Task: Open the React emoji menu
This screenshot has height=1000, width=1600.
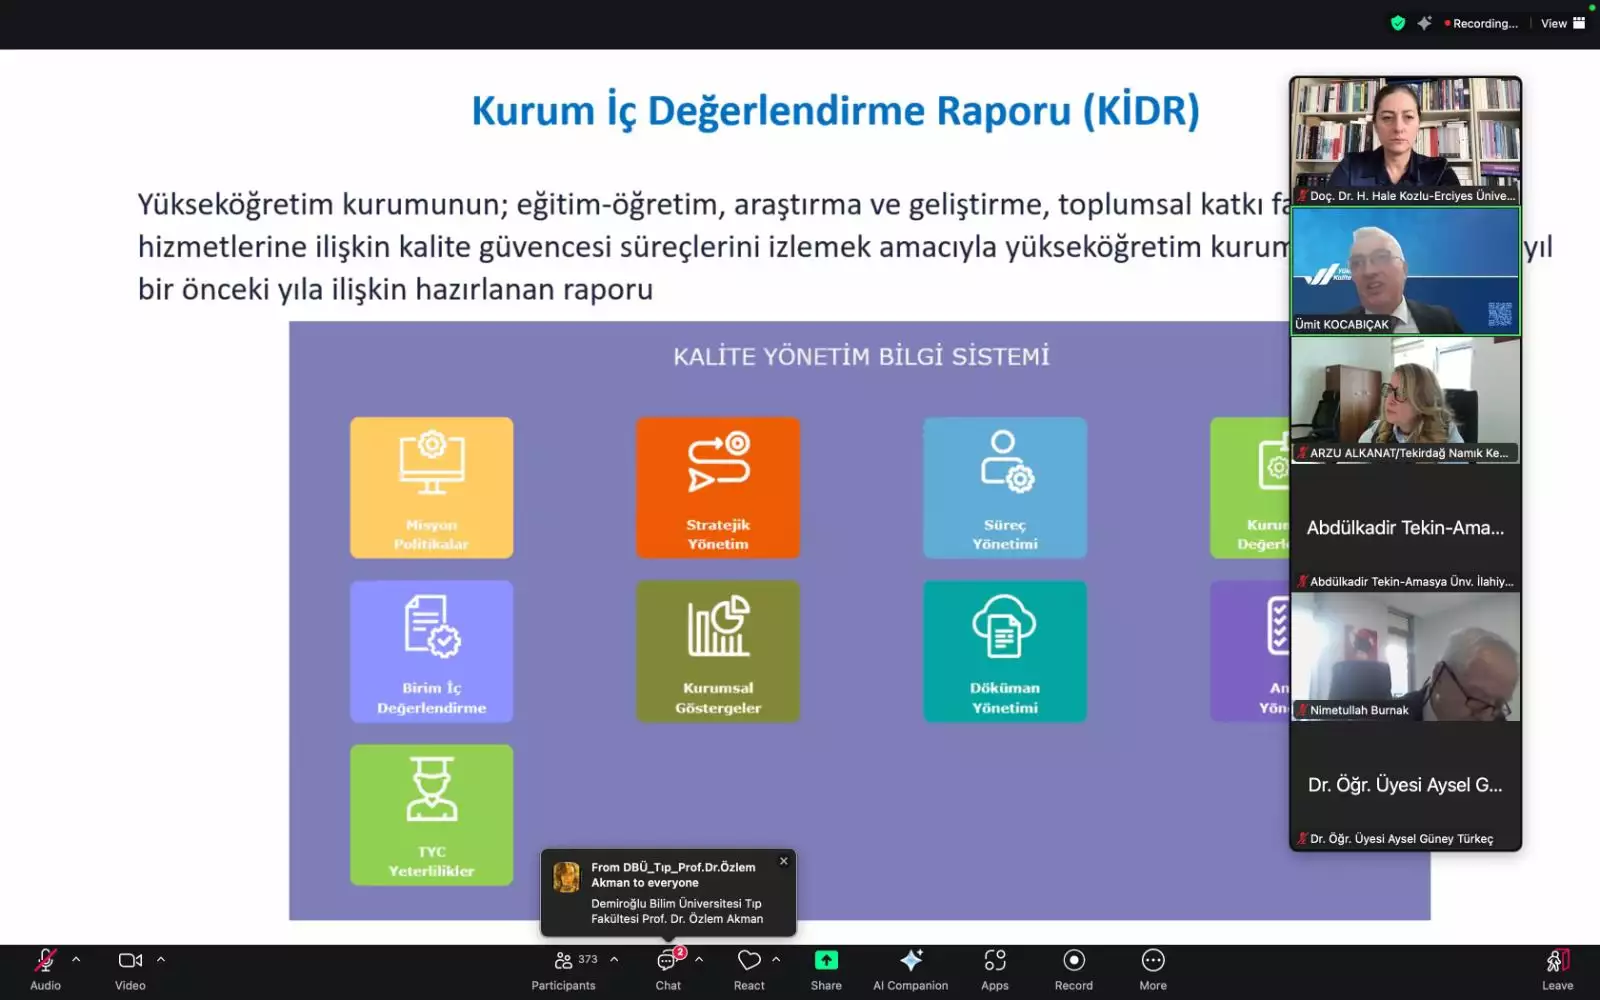Action: point(749,961)
